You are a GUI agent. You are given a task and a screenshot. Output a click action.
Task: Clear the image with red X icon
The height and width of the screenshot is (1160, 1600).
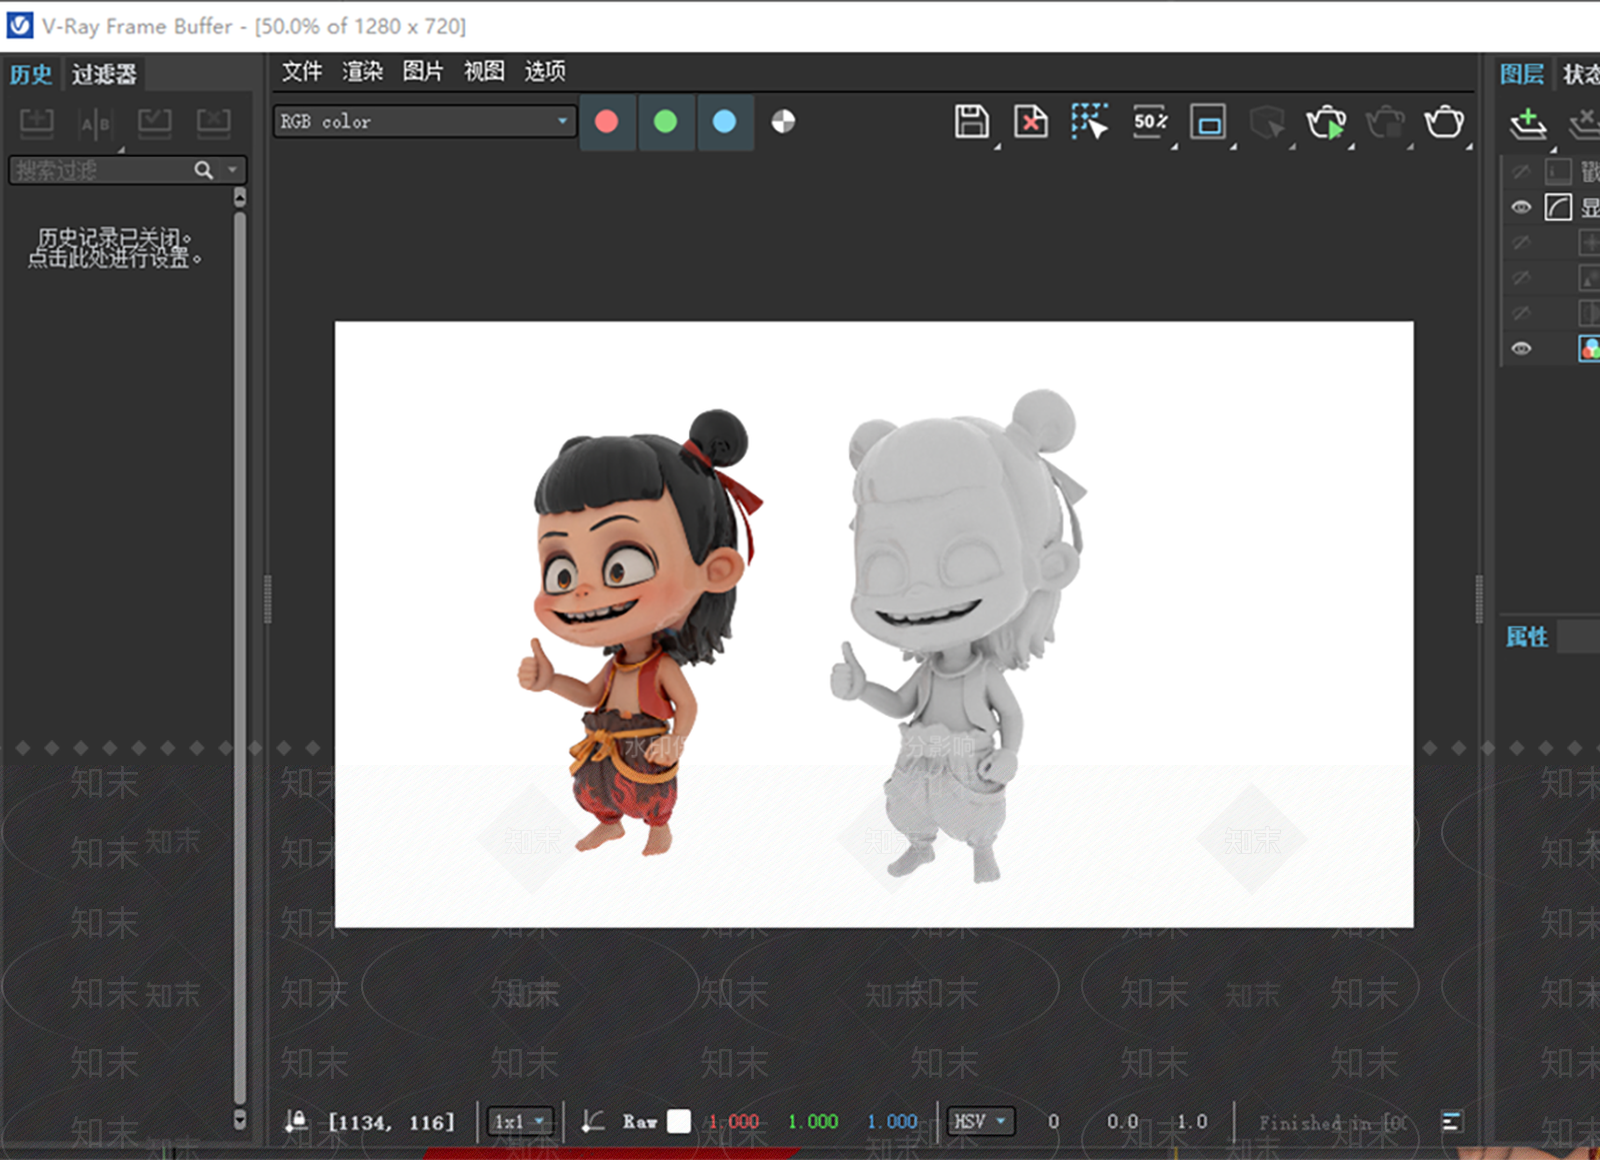(1031, 121)
